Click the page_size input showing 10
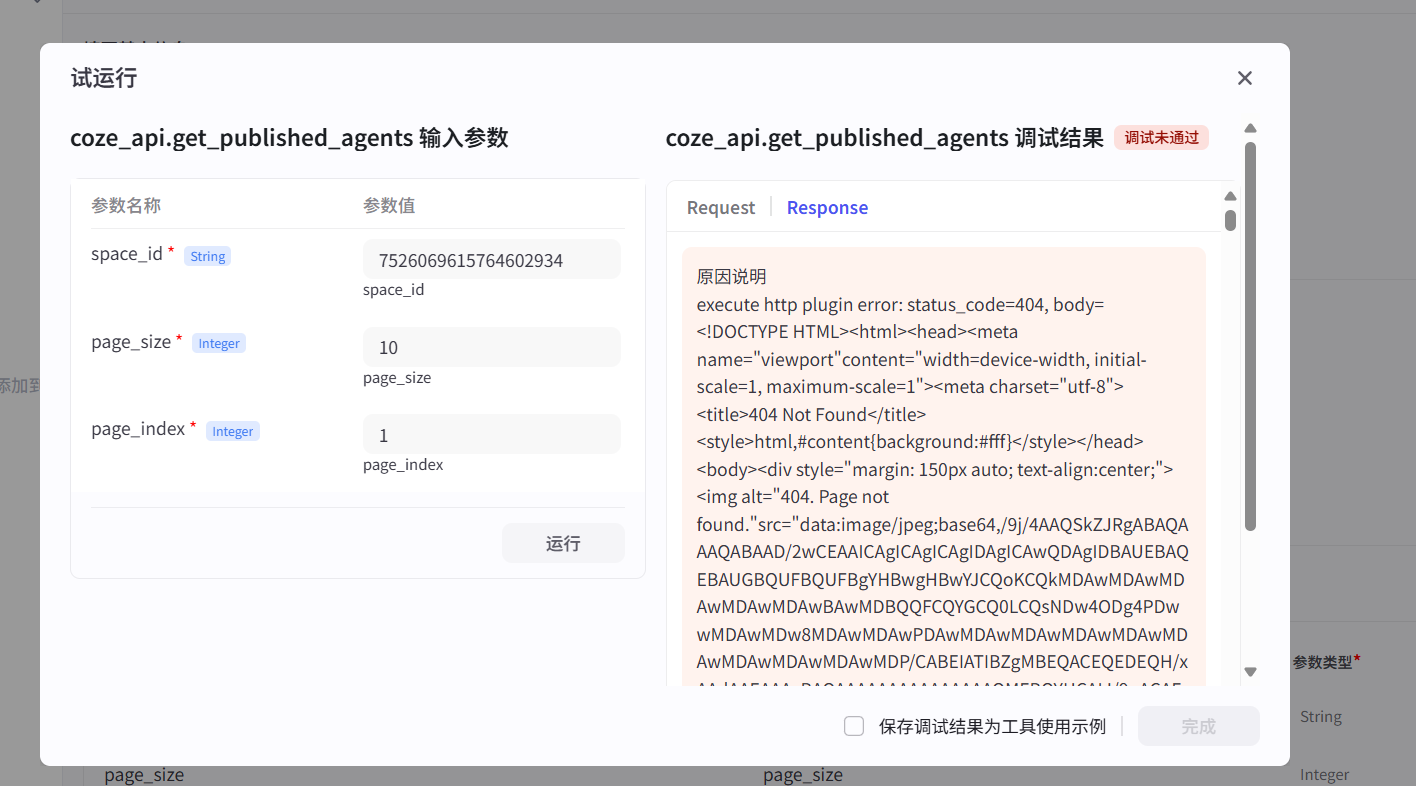Image resolution: width=1416 pixels, height=786 pixels. point(492,347)
